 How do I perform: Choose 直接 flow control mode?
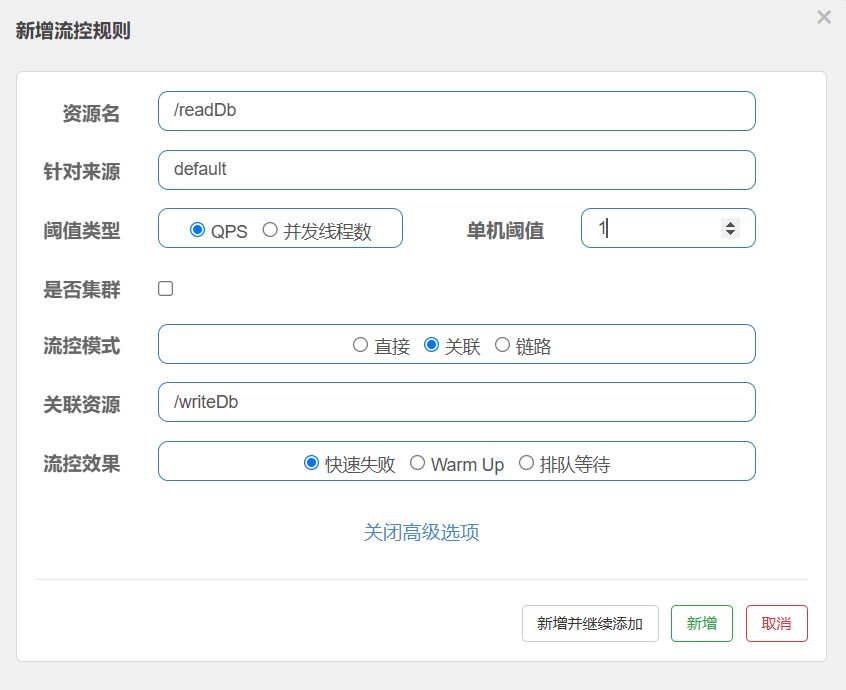(x=360, y=345)
